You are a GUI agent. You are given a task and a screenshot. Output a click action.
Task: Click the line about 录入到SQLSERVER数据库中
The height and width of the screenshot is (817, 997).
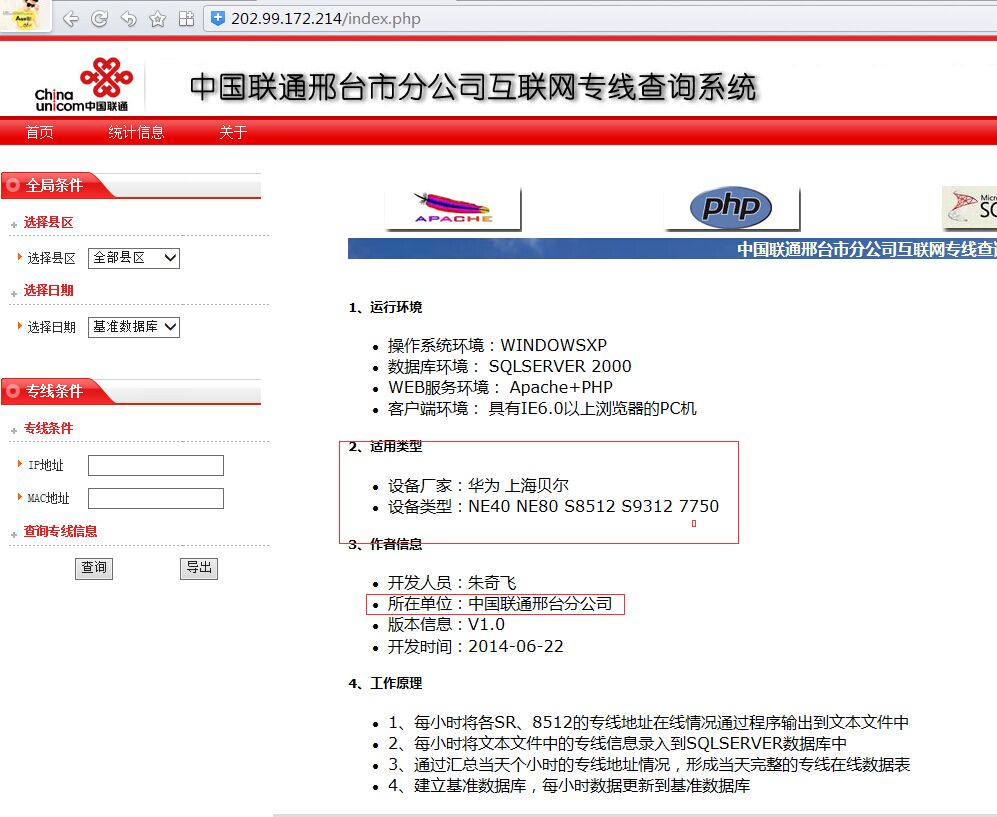(617, 744)
